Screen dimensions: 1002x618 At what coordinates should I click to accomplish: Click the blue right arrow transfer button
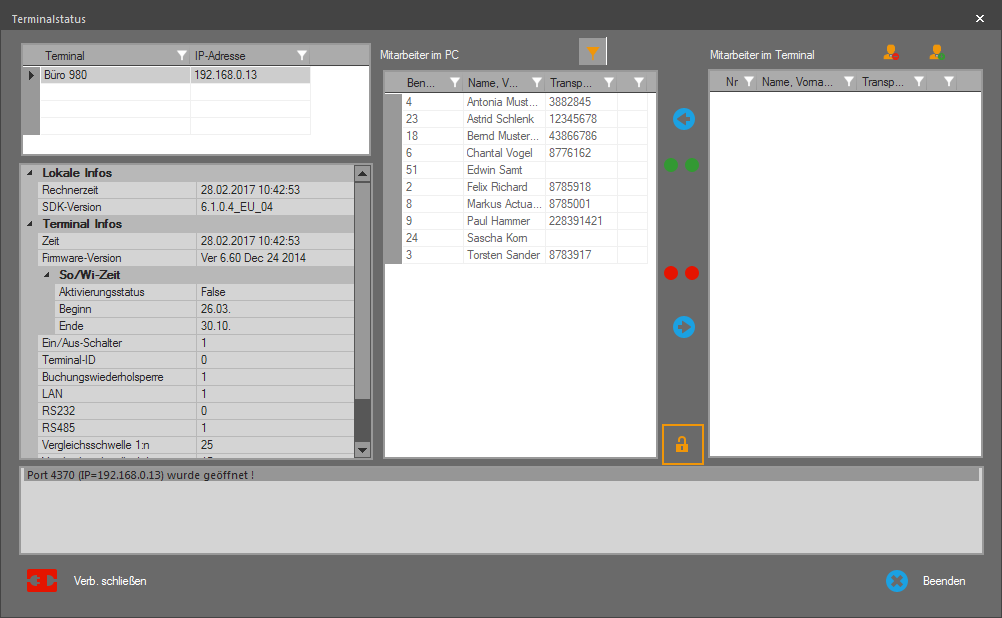click(x=684, y=327)
